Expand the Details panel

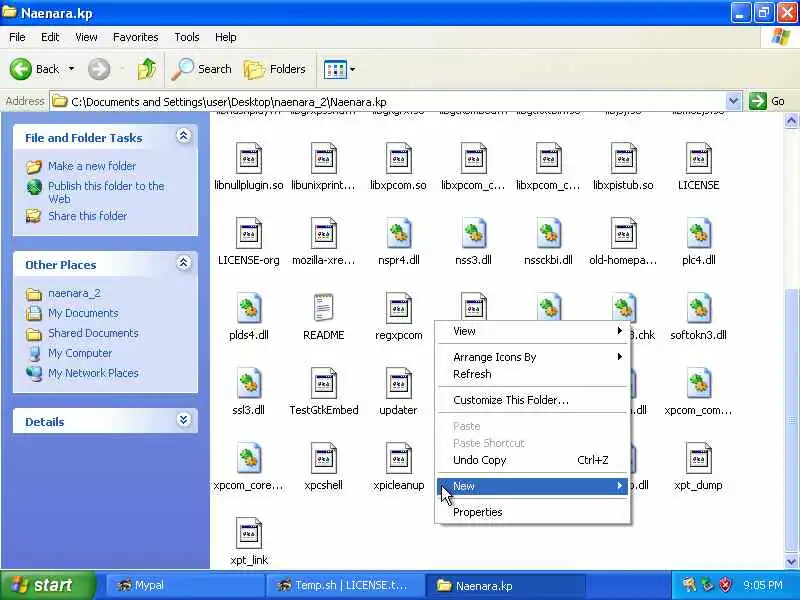click(x=184, y=420)
